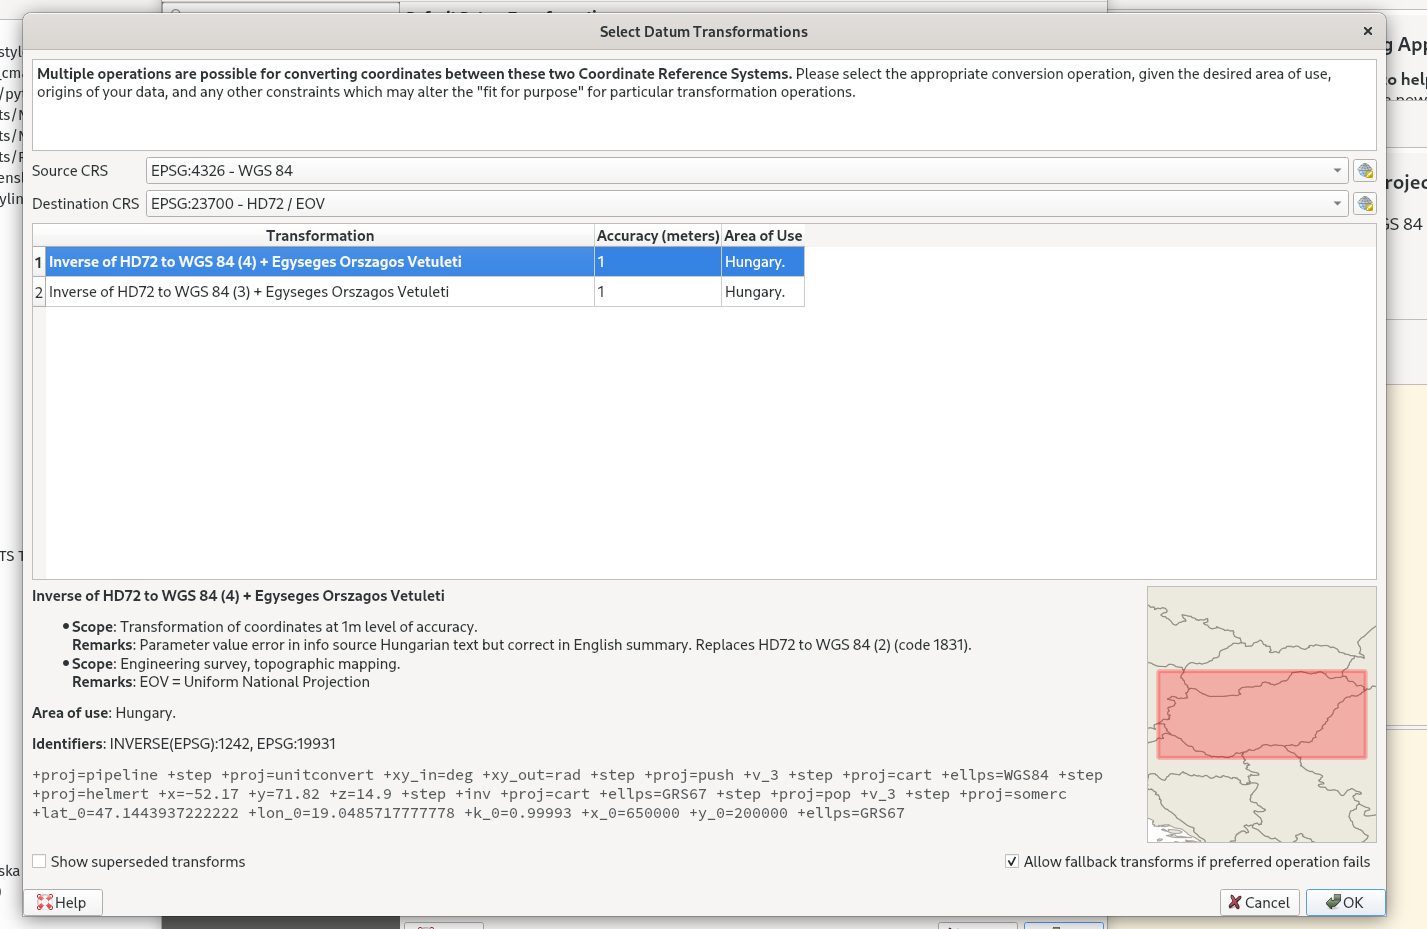Cancel the datum transformation selection

(1259, 902)
